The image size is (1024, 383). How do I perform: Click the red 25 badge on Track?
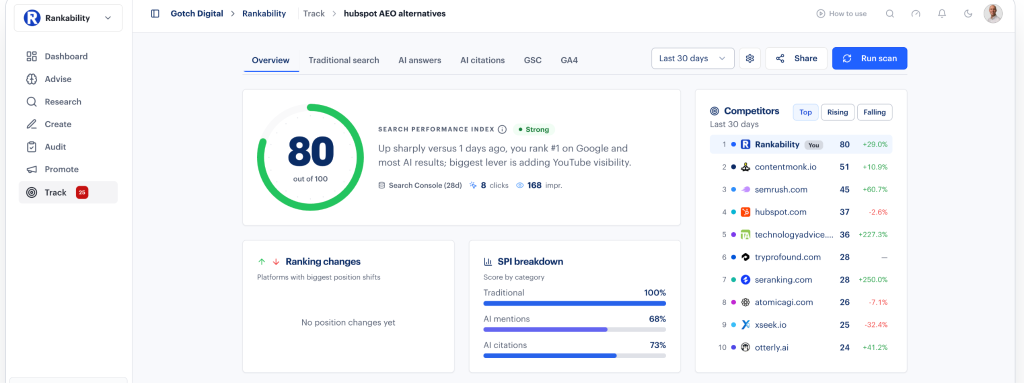click(x=82, y=192)
